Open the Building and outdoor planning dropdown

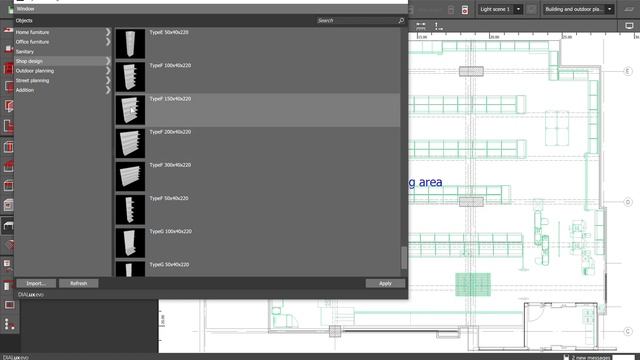(609, 9)
